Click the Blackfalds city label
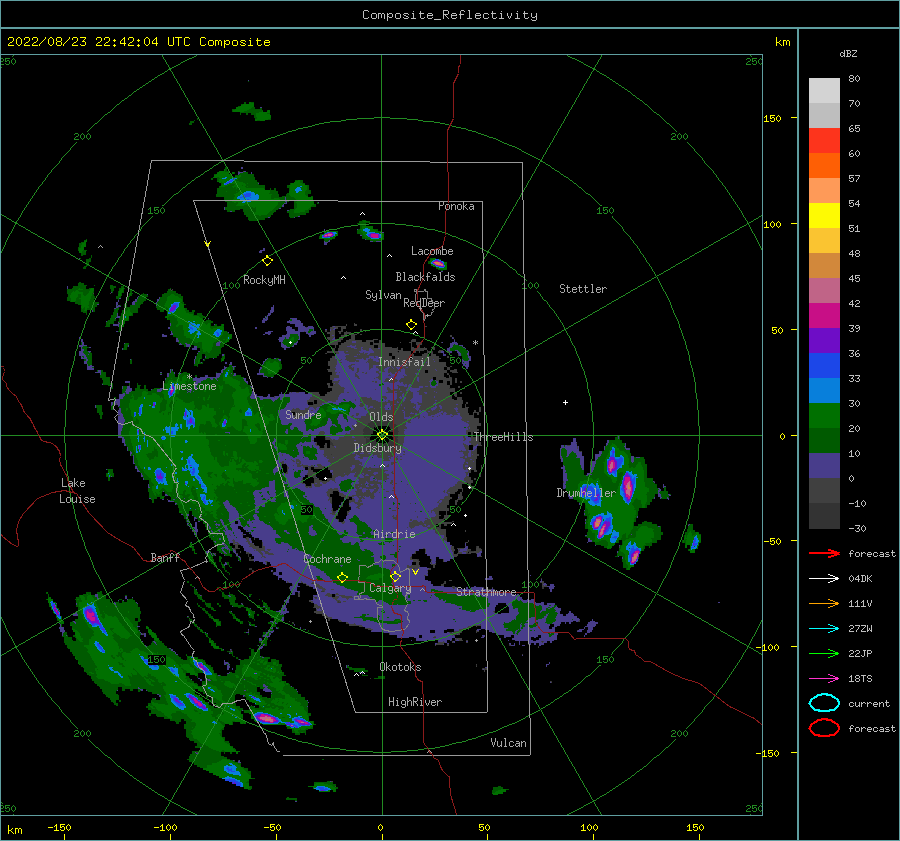Image resolution: width=900 pixels, height=841 pixels. coord(425,277)
